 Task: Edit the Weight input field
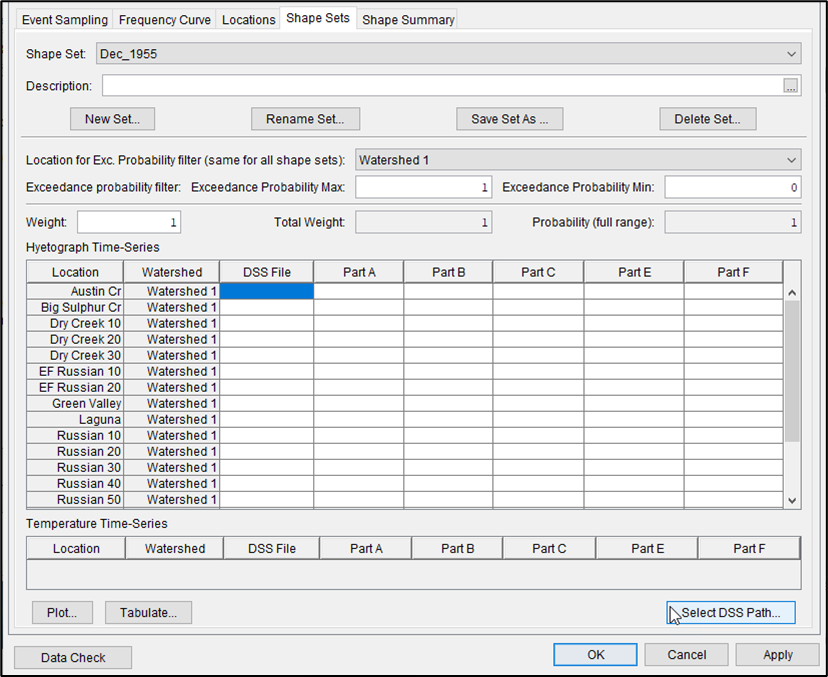pyautogui.click(x=128, y=222)
